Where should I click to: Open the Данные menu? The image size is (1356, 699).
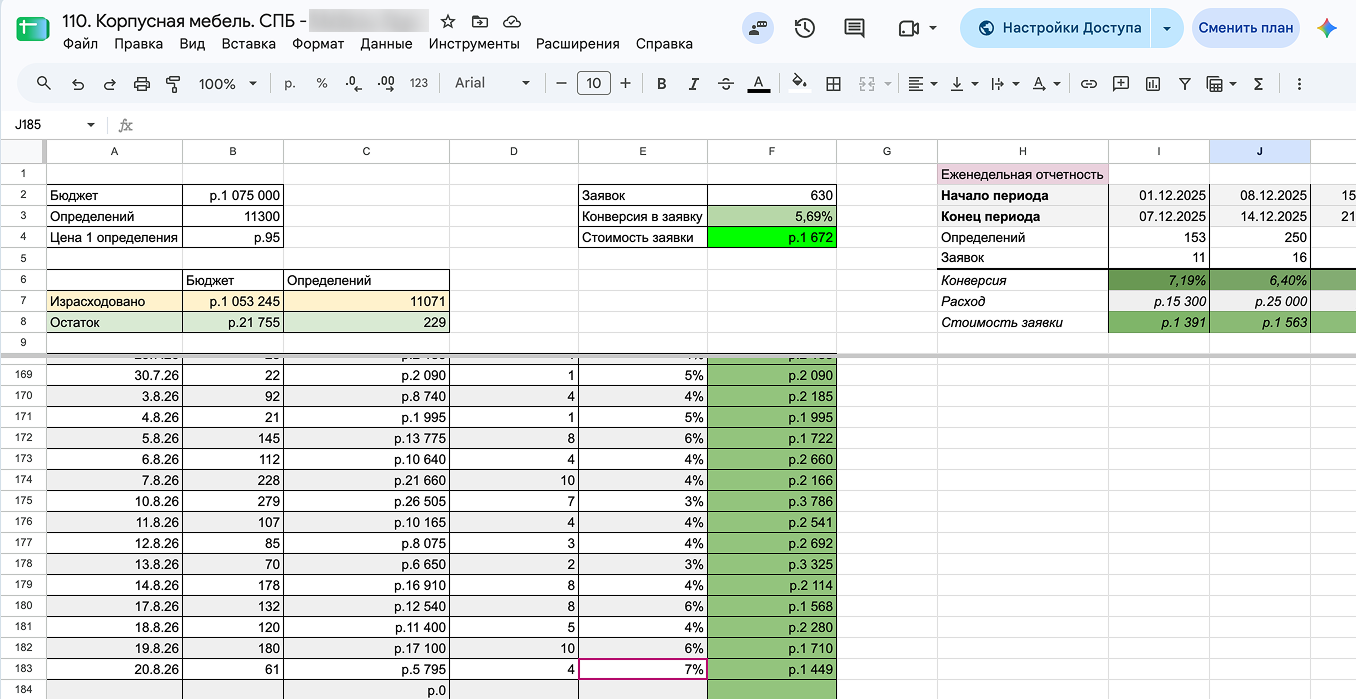click(x=386, y=44)
